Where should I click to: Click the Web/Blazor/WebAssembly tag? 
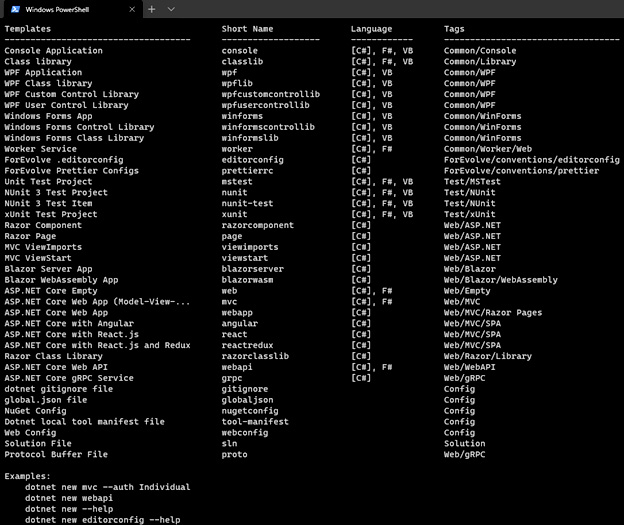point(501,280)
